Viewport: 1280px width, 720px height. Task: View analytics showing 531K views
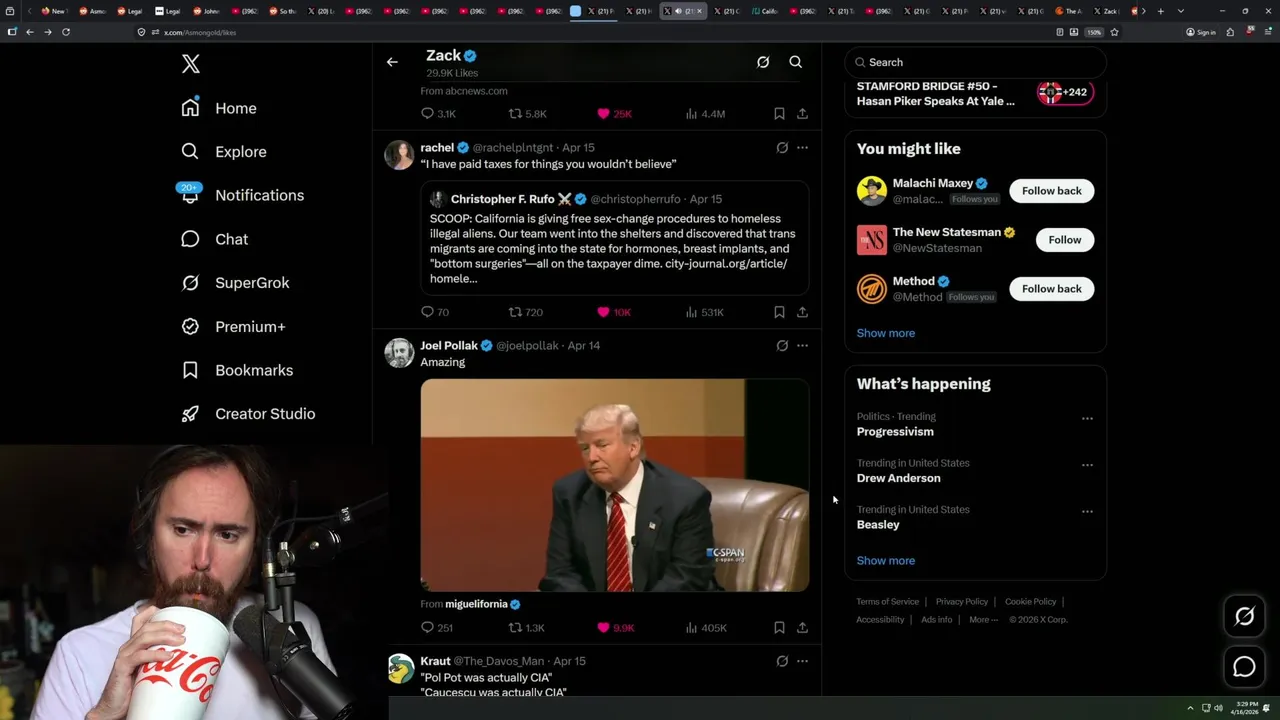[705, 312]
